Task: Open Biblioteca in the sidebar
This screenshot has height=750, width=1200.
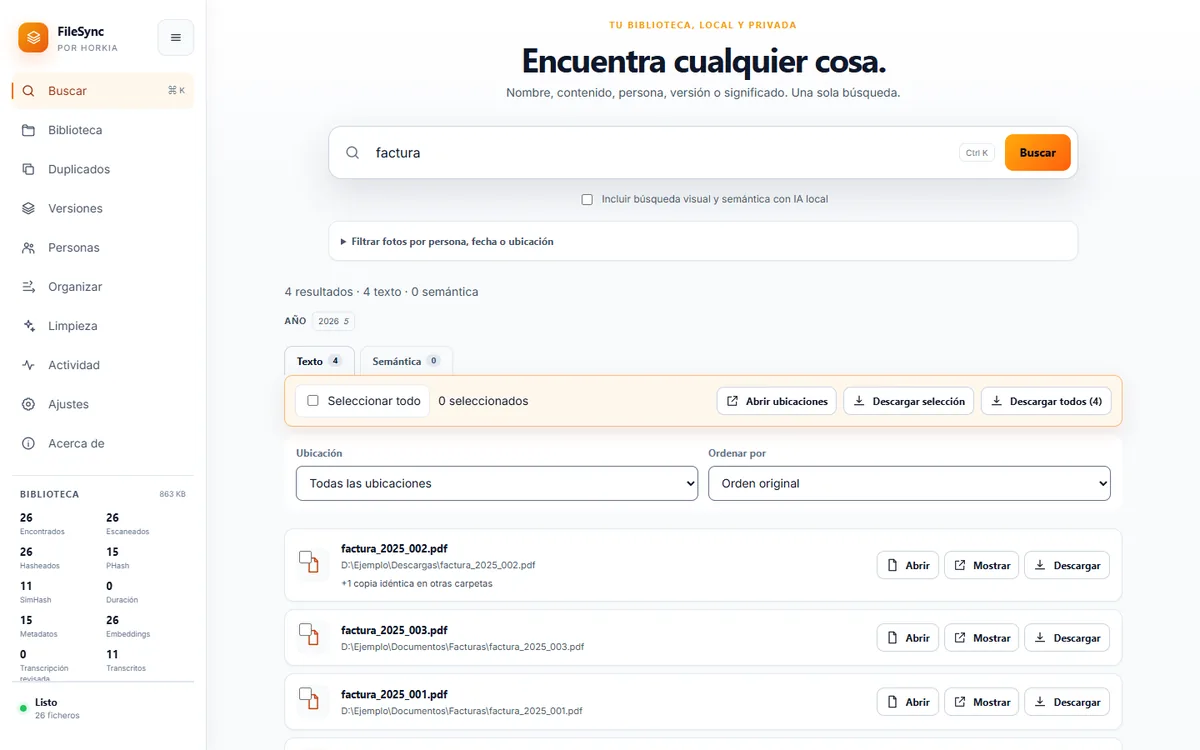Action: [103, 130]
